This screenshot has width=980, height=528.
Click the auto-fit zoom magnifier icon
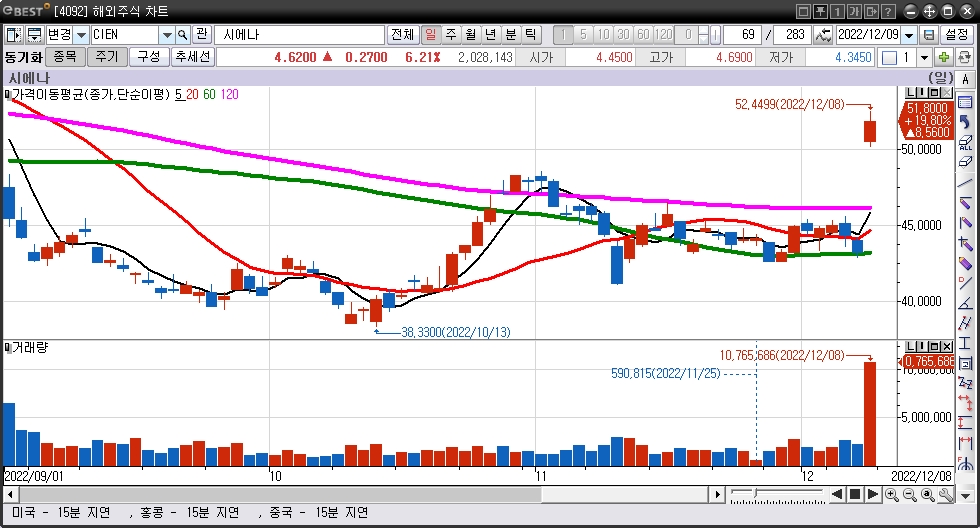(928, 495)
